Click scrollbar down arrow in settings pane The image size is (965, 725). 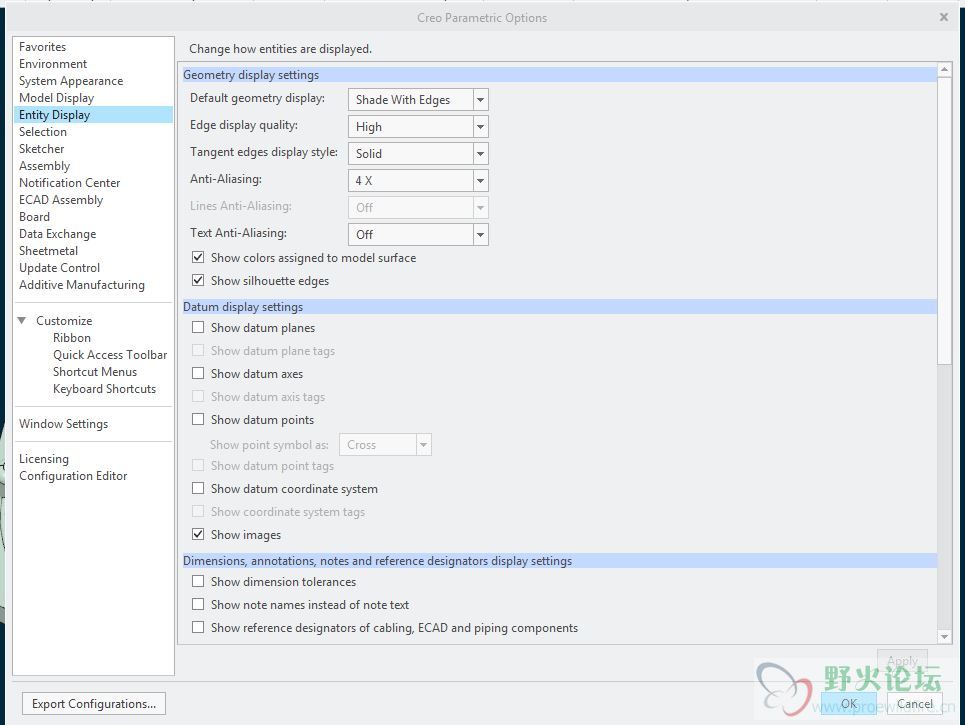(x=944, y=637)
